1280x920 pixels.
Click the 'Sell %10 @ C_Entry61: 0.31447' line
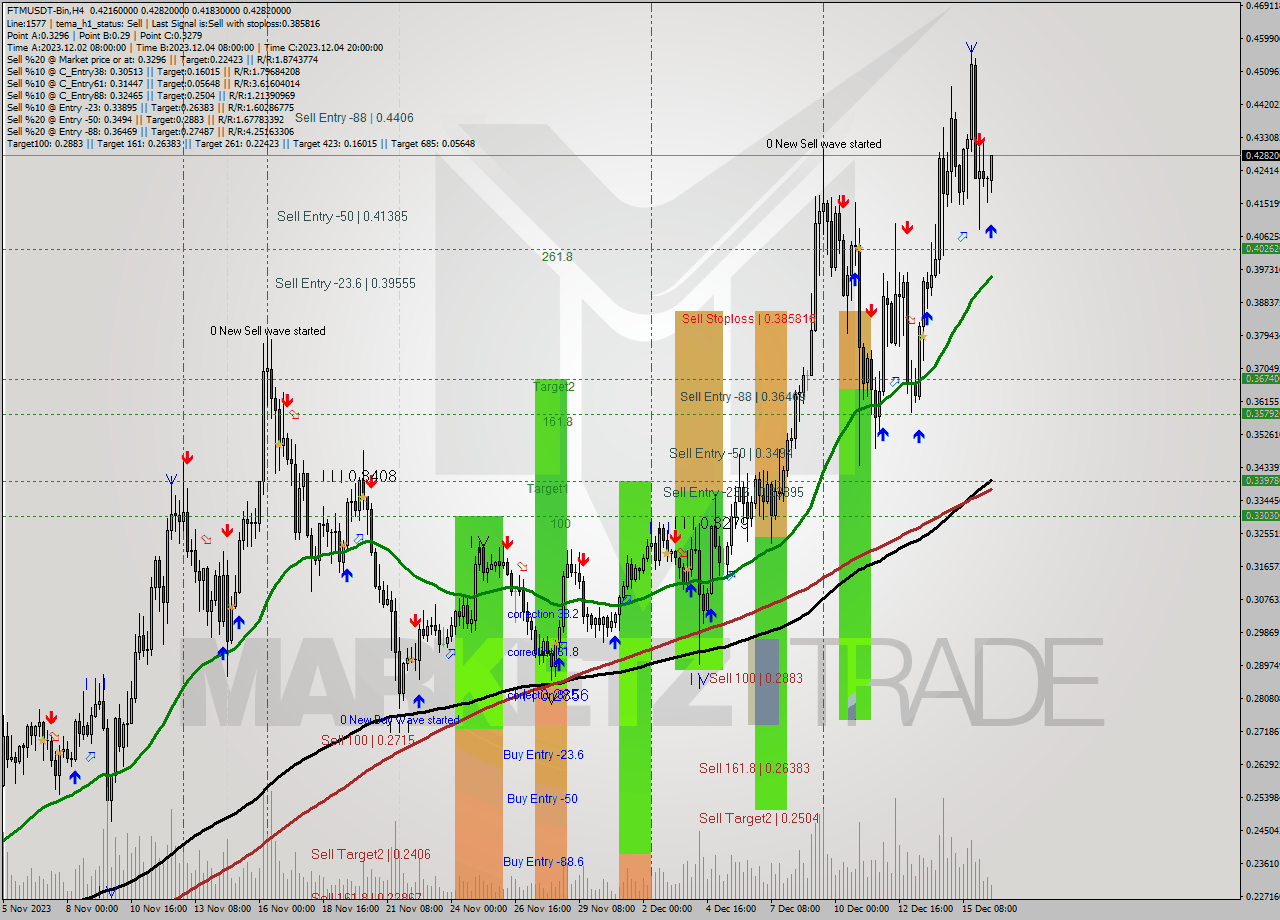point(153,83)
